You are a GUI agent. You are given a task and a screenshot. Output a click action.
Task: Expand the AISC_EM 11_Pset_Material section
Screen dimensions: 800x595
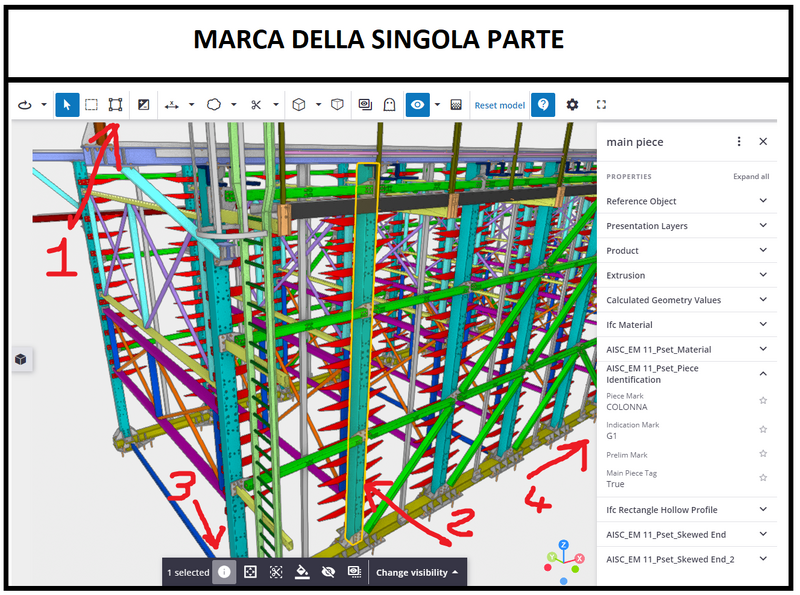coord(687,350)
